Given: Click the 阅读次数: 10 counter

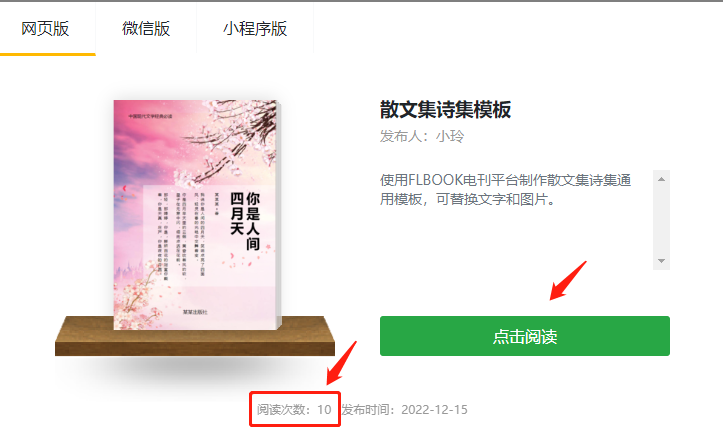Looking at the screenshot, I should click(x=294, y=410).
